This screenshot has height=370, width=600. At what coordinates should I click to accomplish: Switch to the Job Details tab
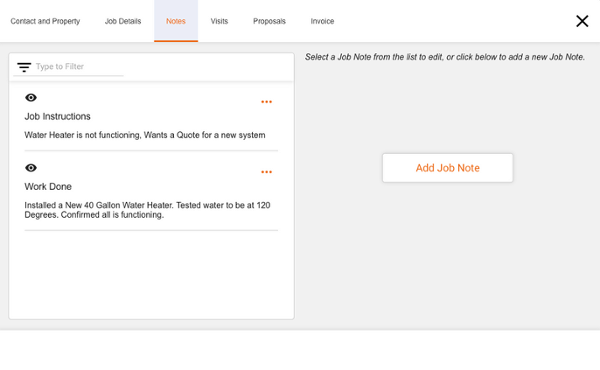[x=123, y=21]
